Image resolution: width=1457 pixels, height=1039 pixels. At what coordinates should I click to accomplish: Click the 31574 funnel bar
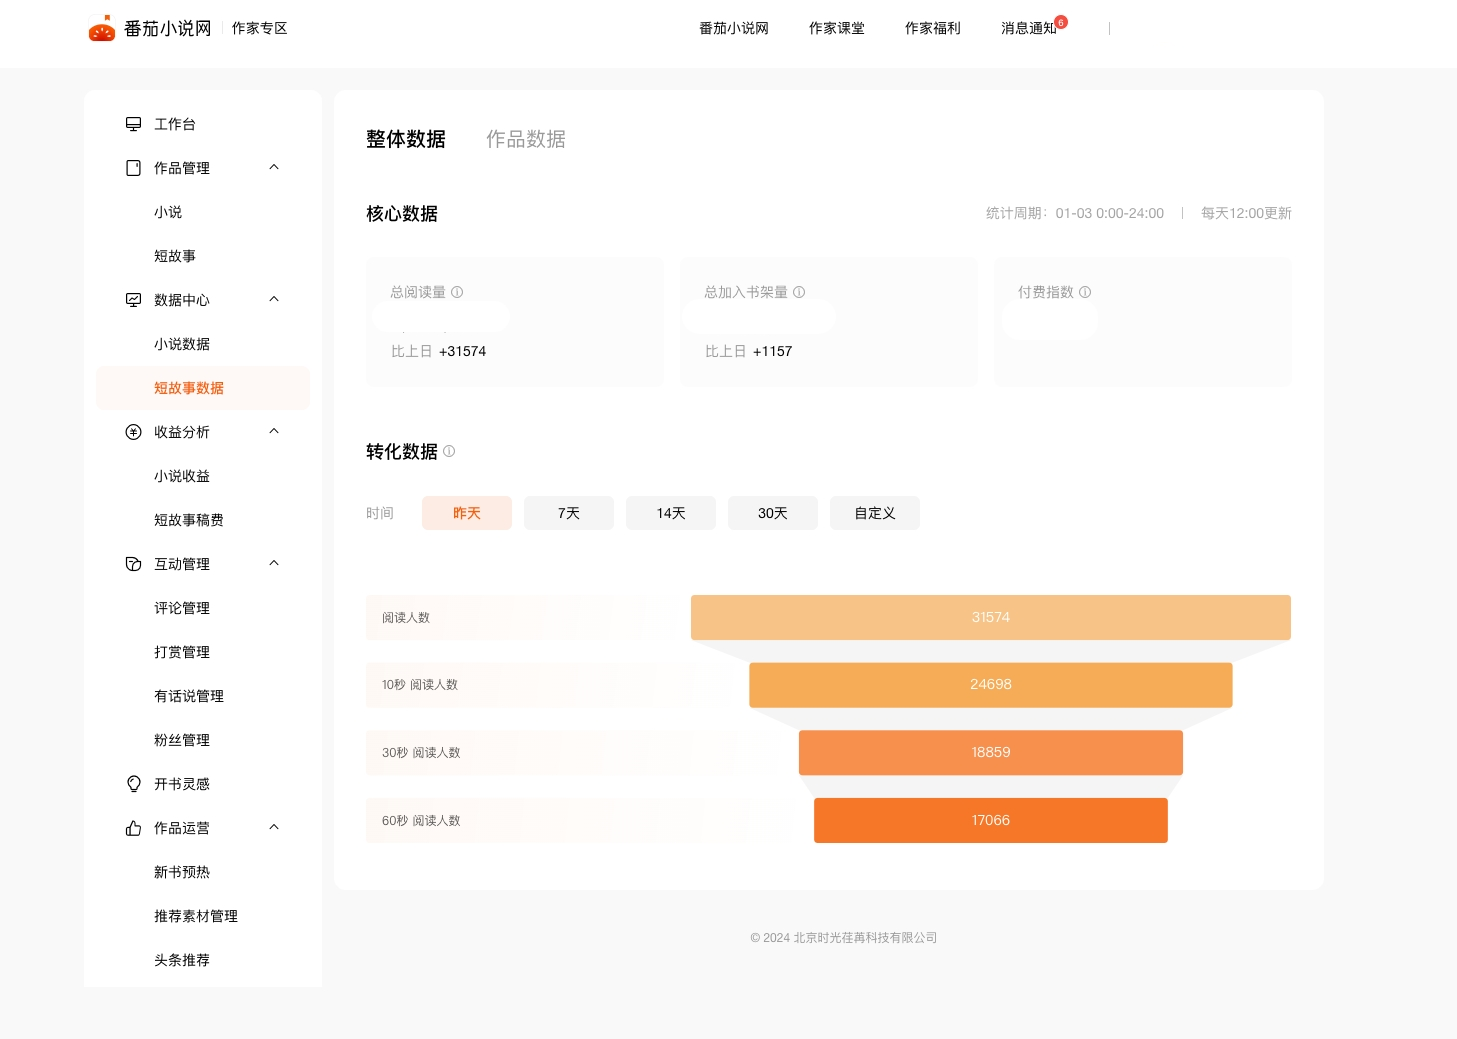click(x=990, y=617)
